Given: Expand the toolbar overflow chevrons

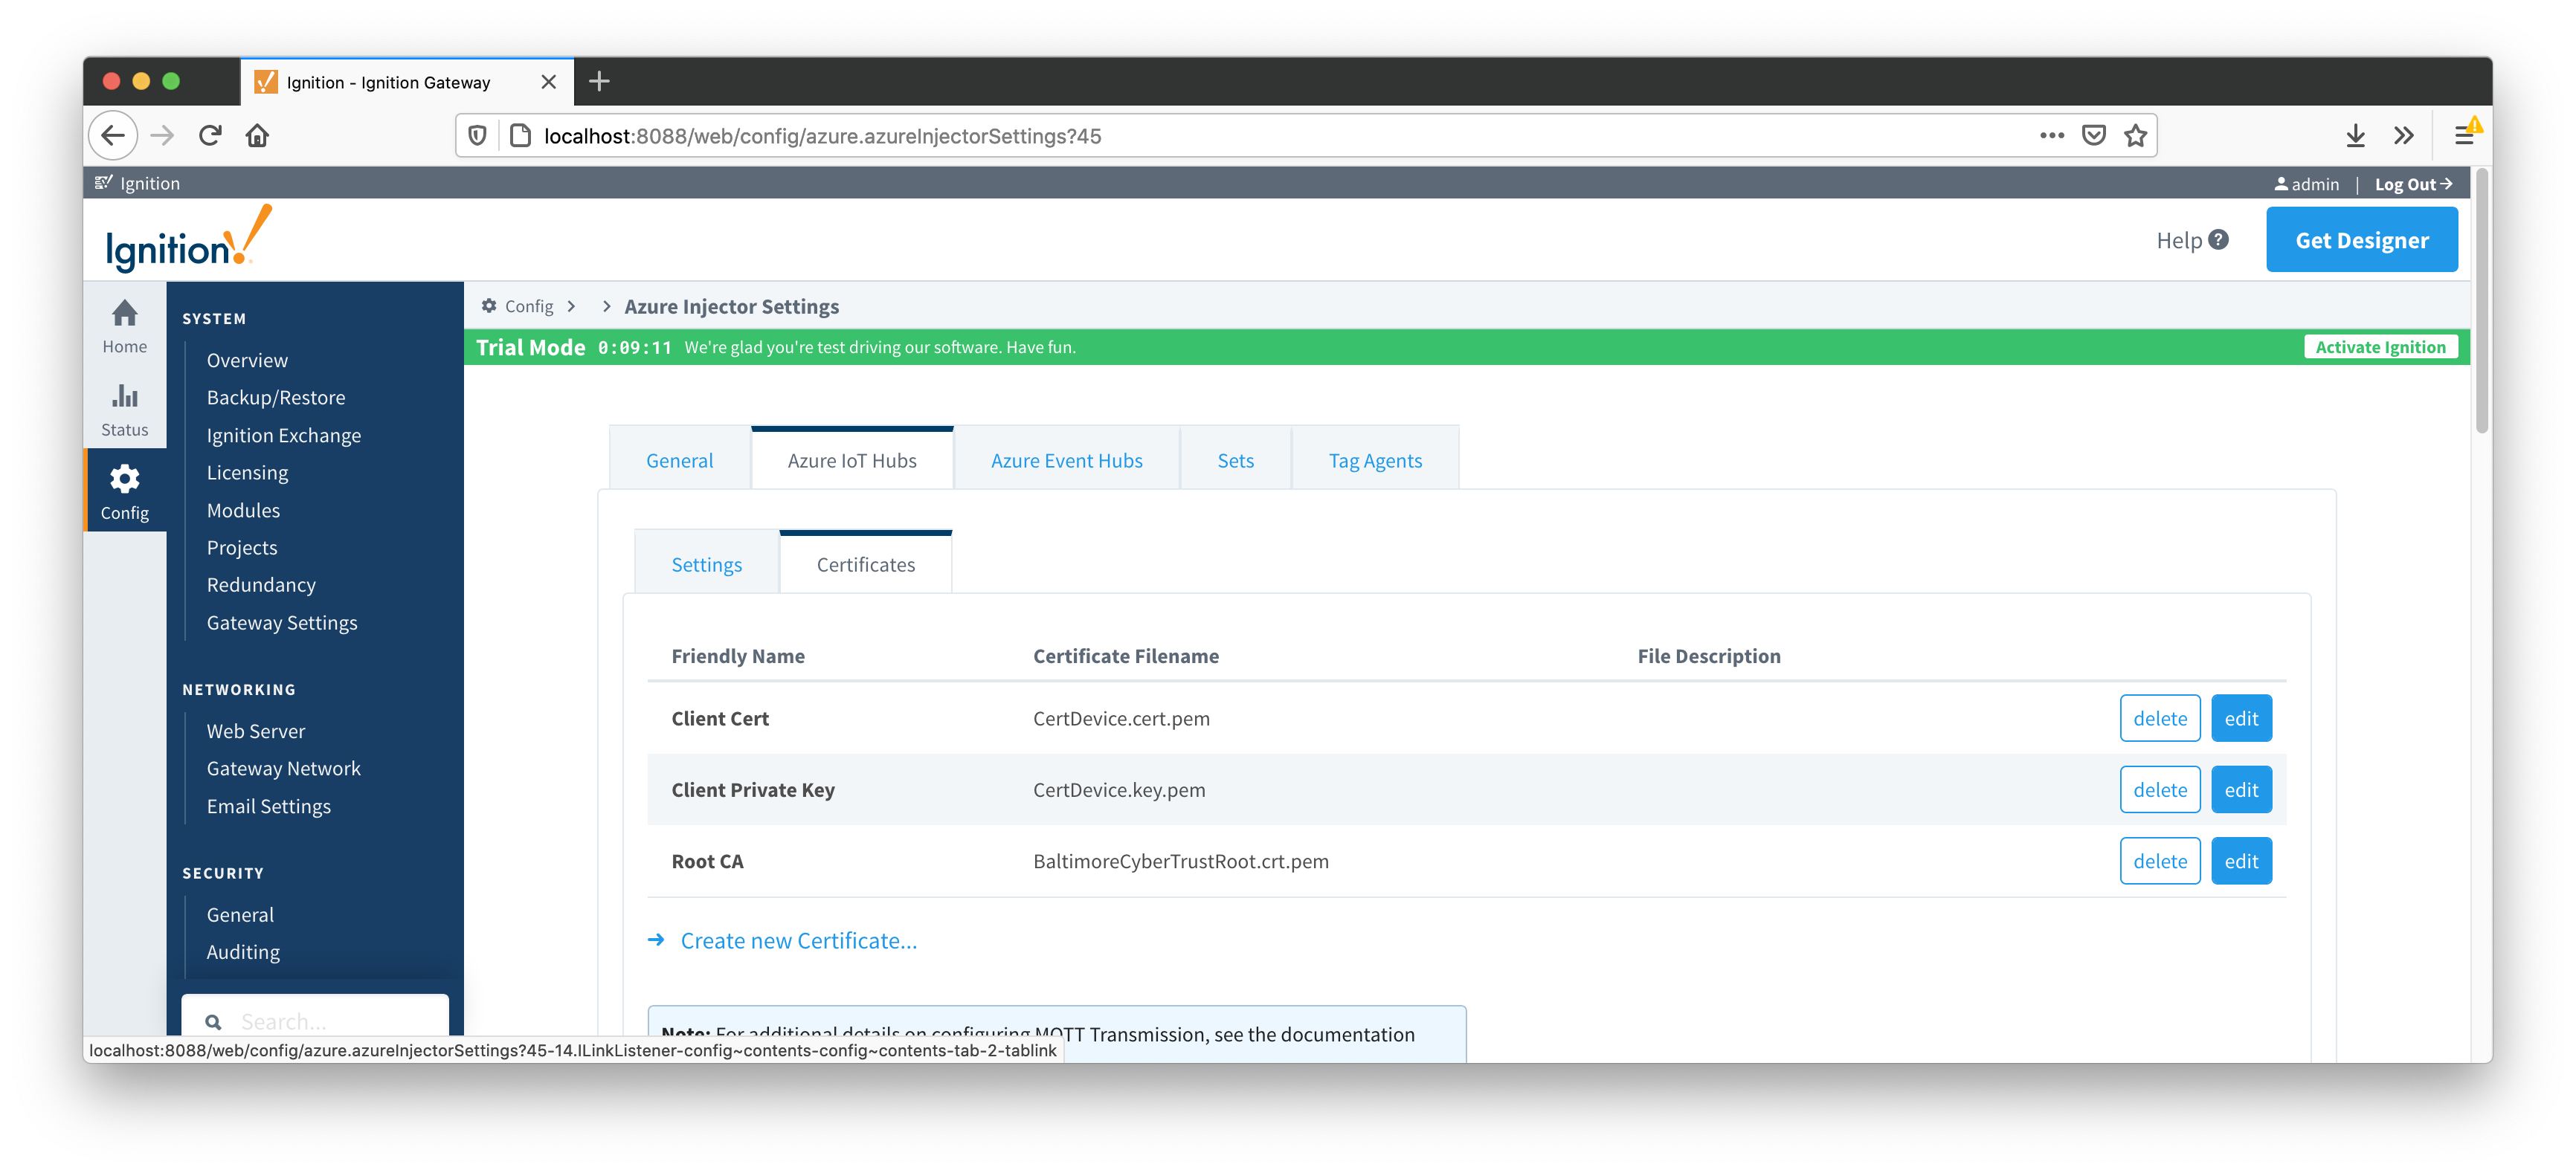Looking at the screenshot, I should point(2404,135).
